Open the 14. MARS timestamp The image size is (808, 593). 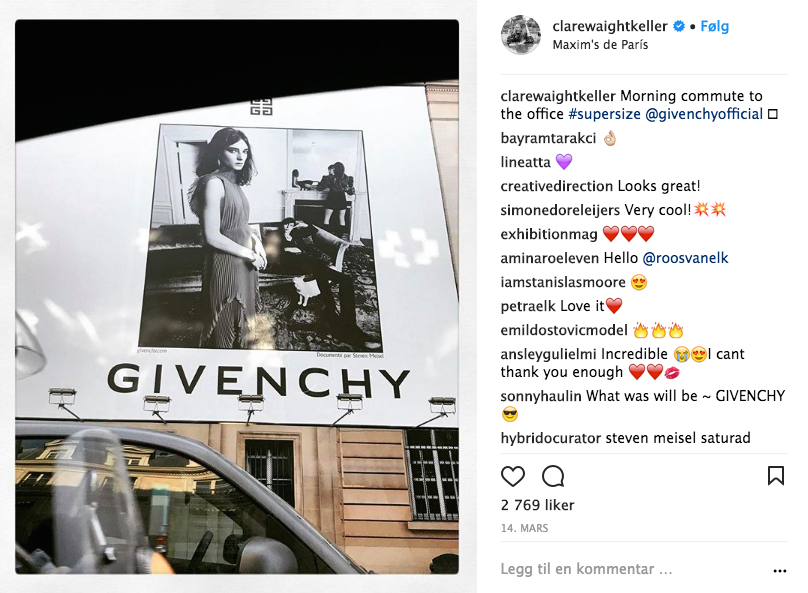tap(525, 528)
